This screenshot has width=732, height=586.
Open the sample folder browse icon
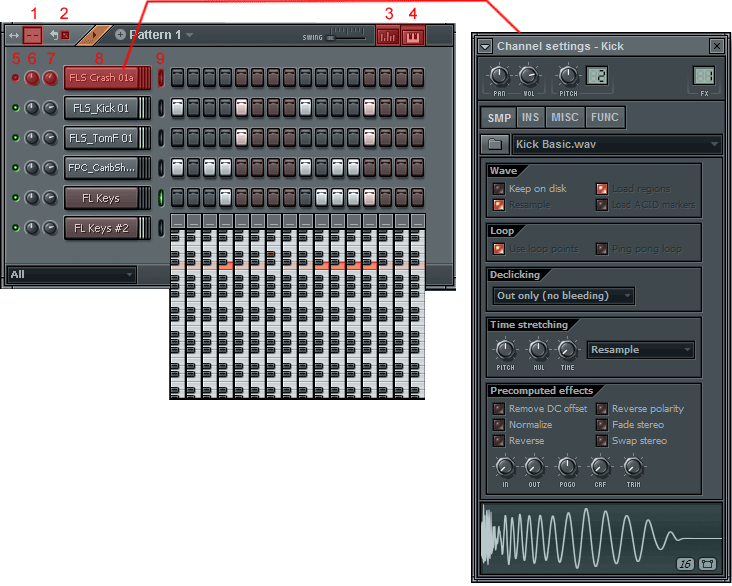pos(495,144)
